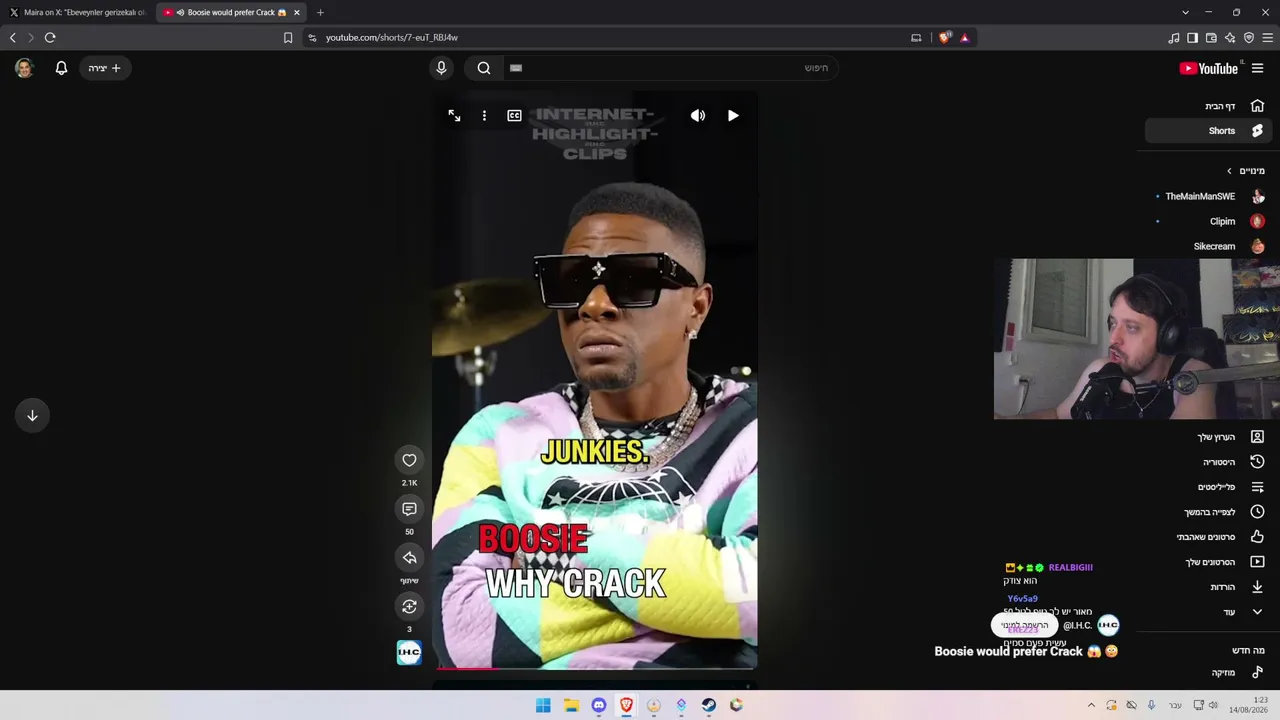1280x720 pixels.
Task: Go back to the previous page
Action: point(13,38)
